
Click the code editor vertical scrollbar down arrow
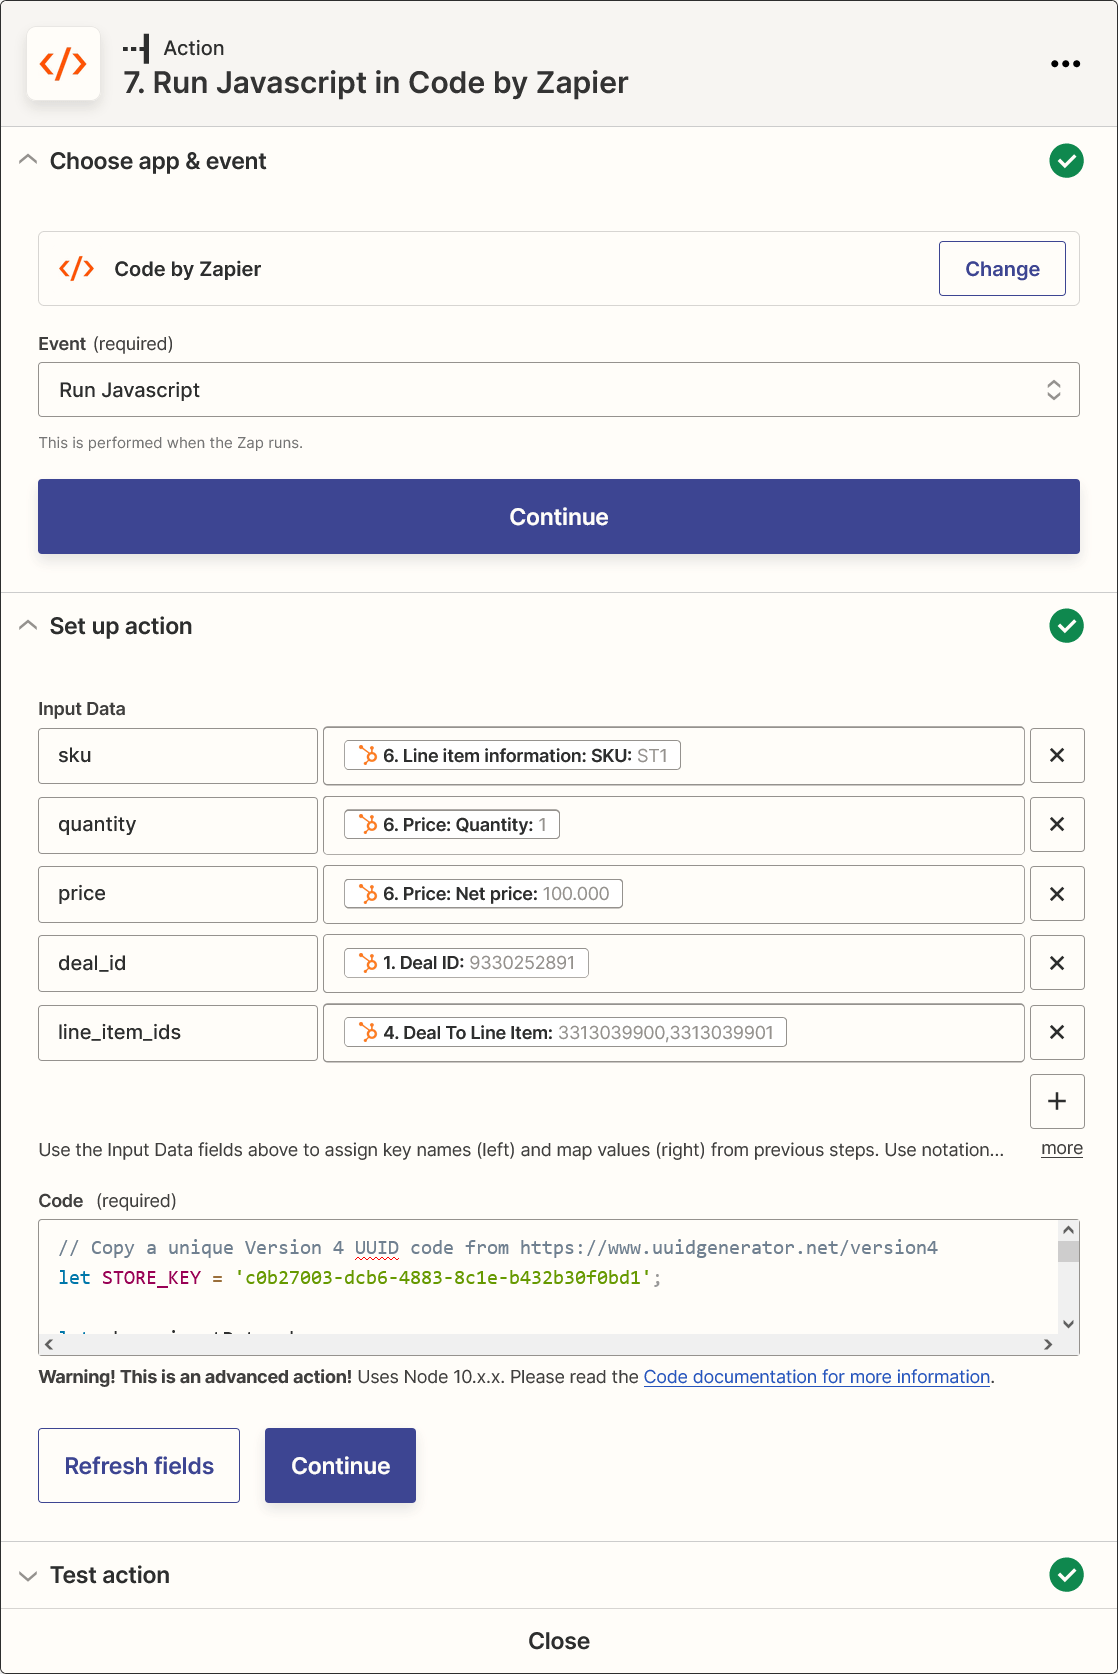tap(1068, 1324)
